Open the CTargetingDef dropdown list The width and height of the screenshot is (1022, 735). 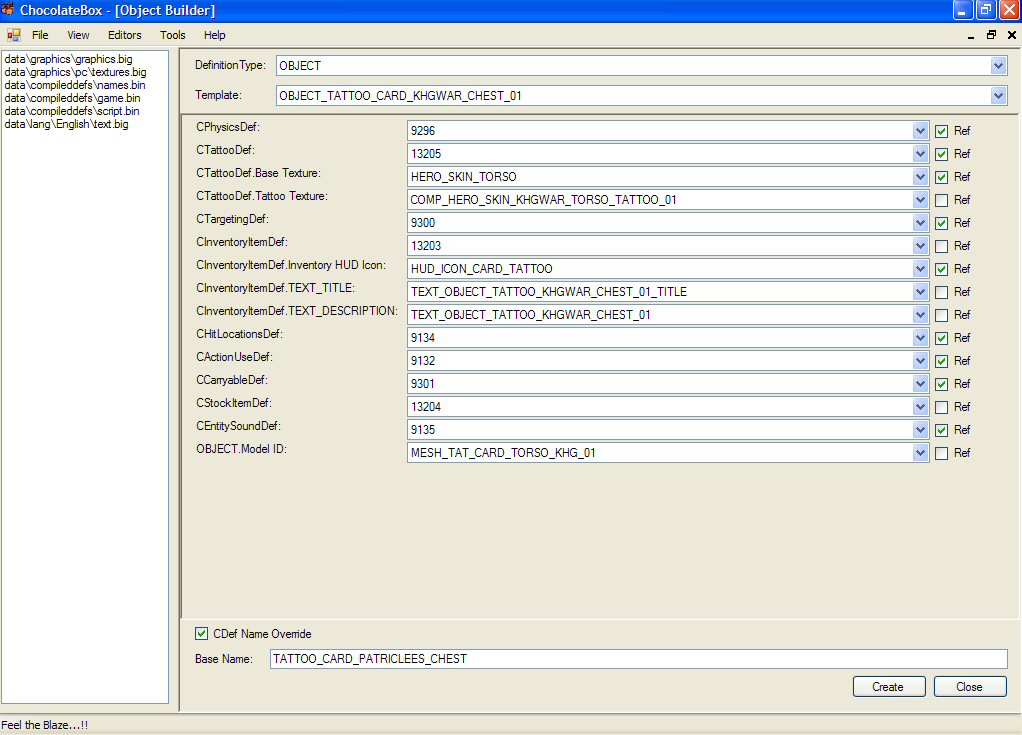921,223
